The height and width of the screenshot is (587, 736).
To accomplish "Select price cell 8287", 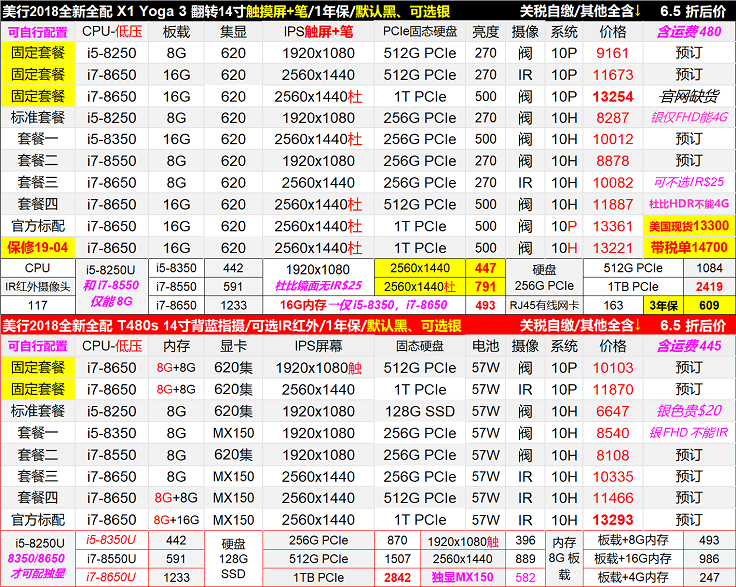I will [612, 118].
